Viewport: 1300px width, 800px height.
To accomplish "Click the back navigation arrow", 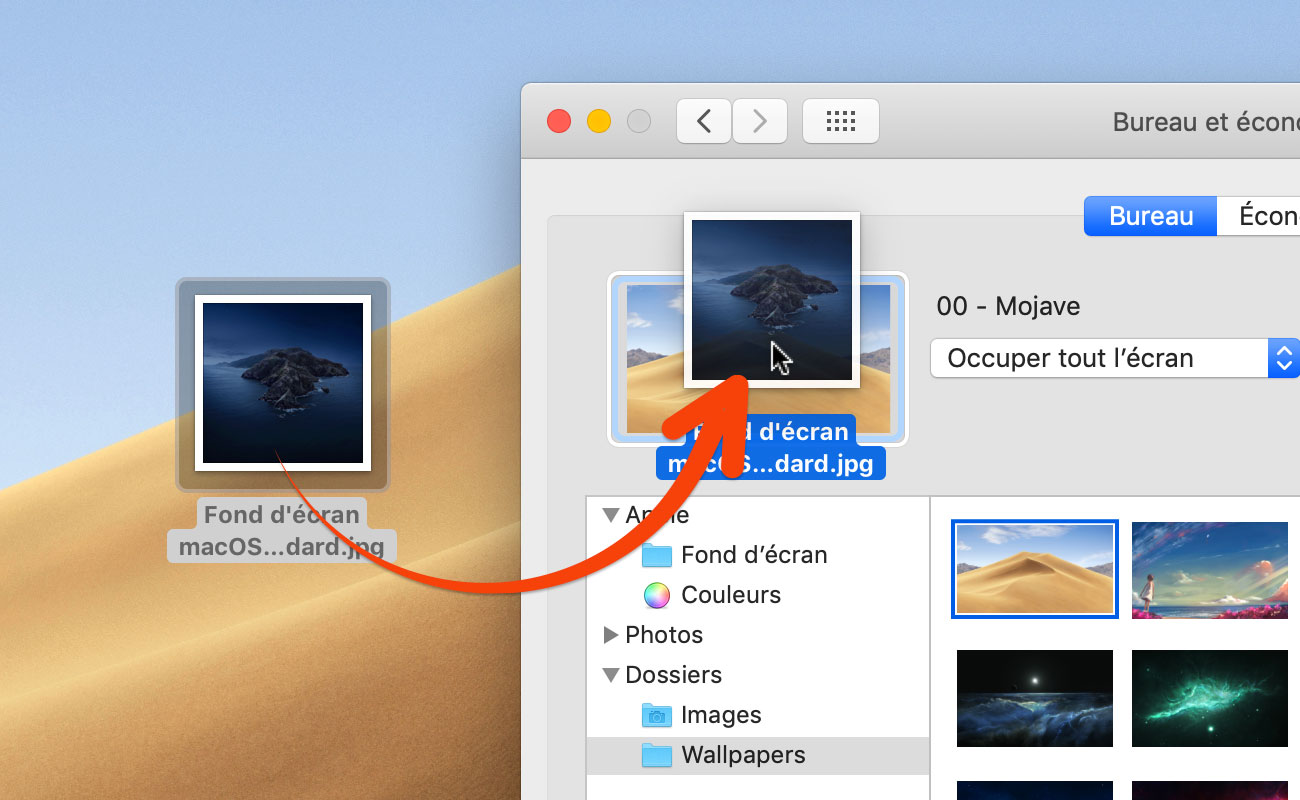I will [703, 120].
